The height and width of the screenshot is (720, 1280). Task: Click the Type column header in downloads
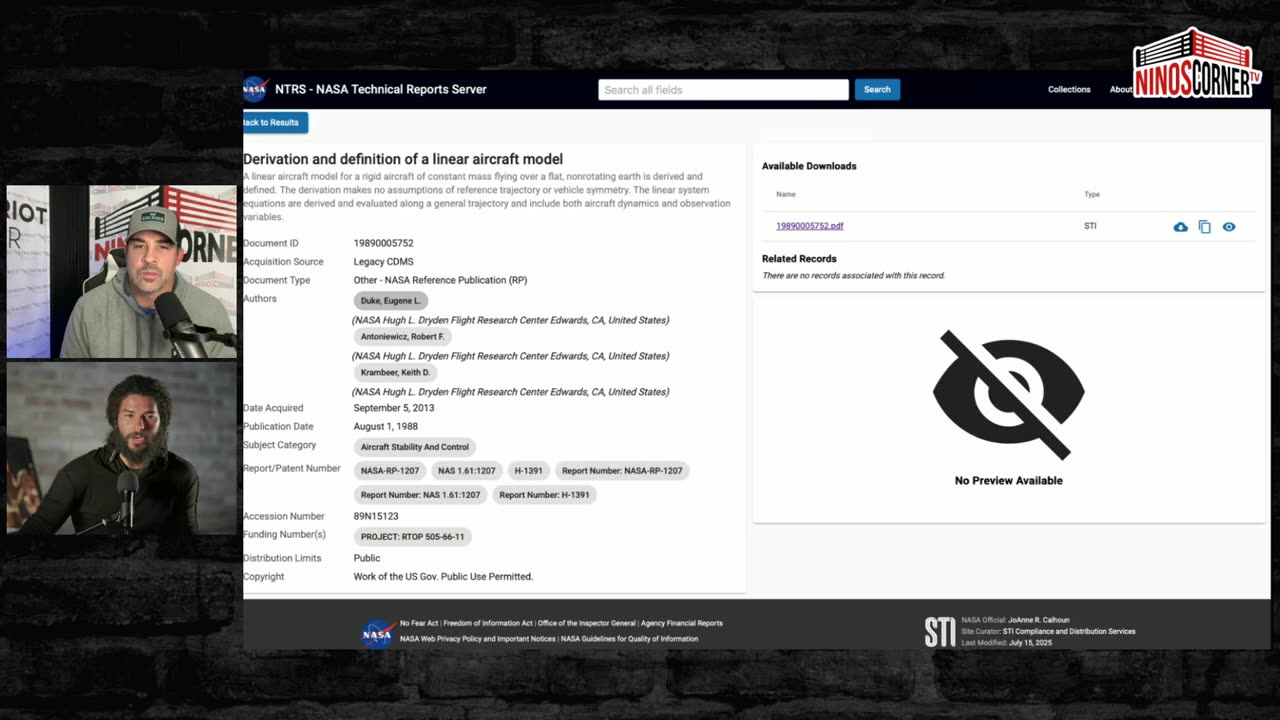[1092, 194]
